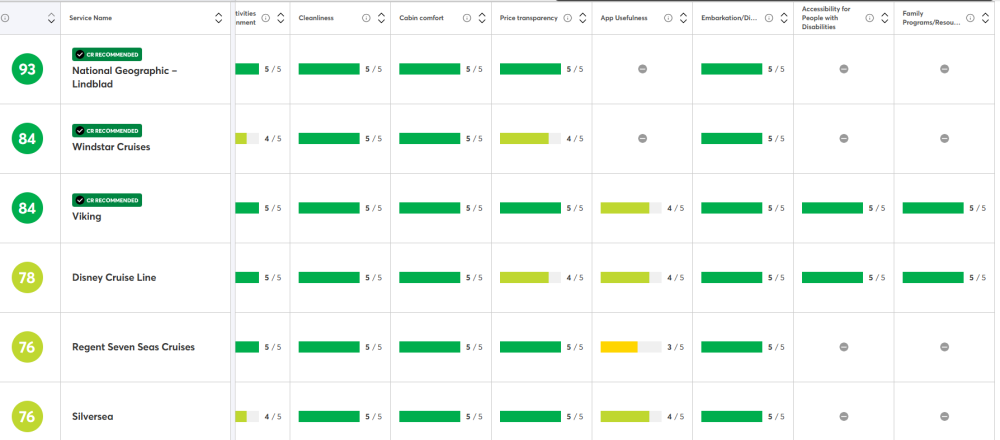Click Regent Seven Seas '5 / 5' Price transparency value
Image resolution: width=1000 pixels, height=440 pixels.
pos(575,347)
